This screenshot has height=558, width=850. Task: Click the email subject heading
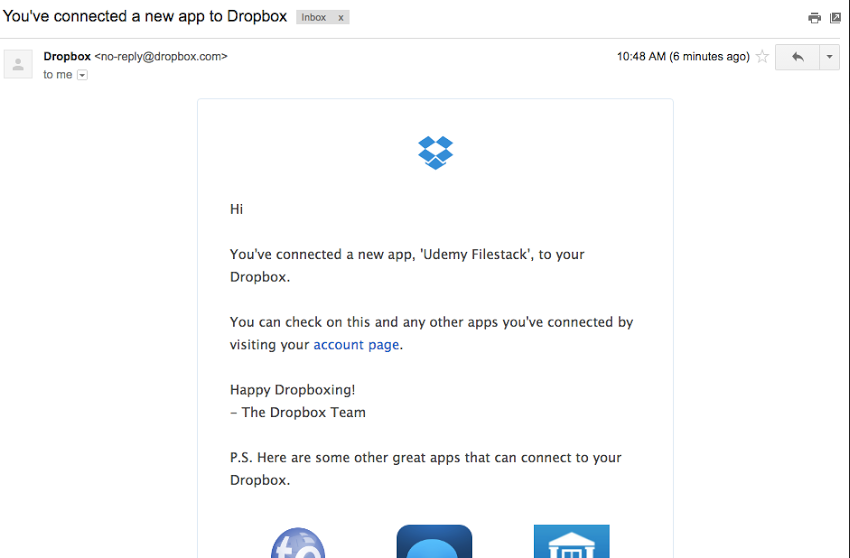[145, 16]
